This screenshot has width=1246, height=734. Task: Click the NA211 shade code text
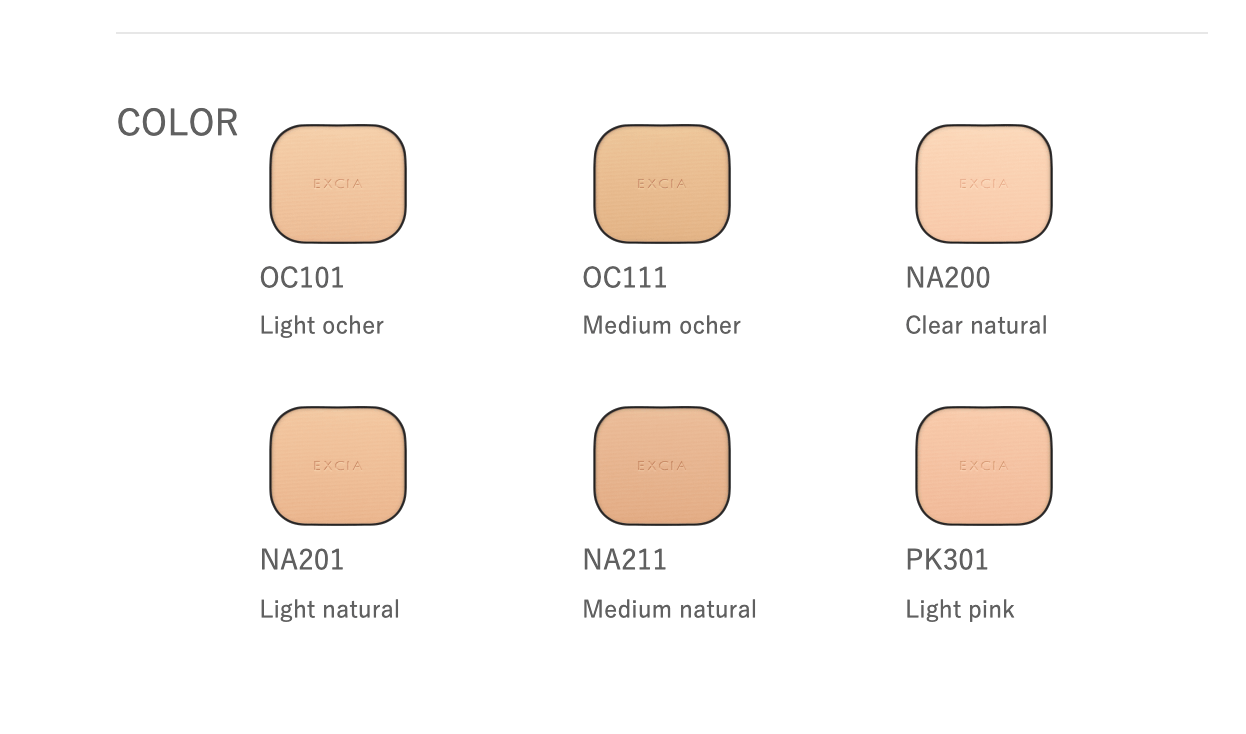625,561
